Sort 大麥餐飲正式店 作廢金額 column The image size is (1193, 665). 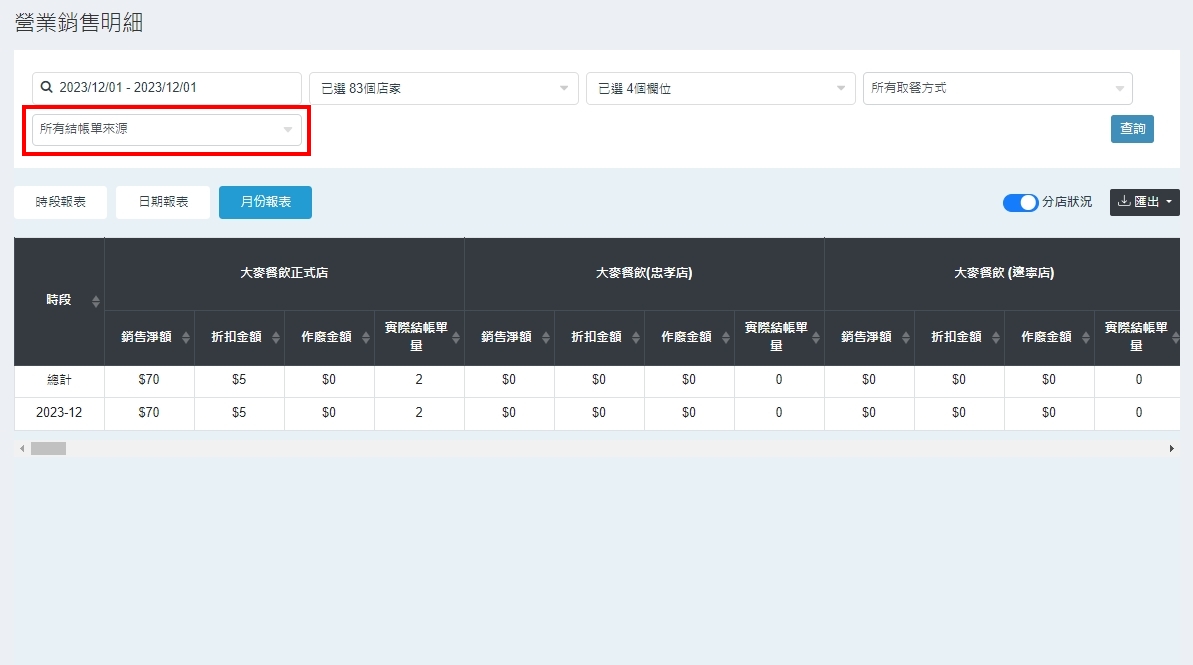click(x=365, y=338)
